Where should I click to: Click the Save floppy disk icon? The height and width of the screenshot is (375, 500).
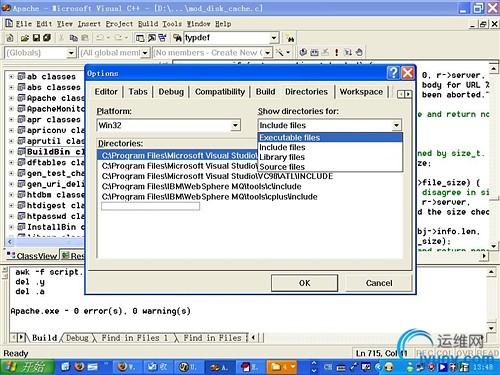(36, 38)
